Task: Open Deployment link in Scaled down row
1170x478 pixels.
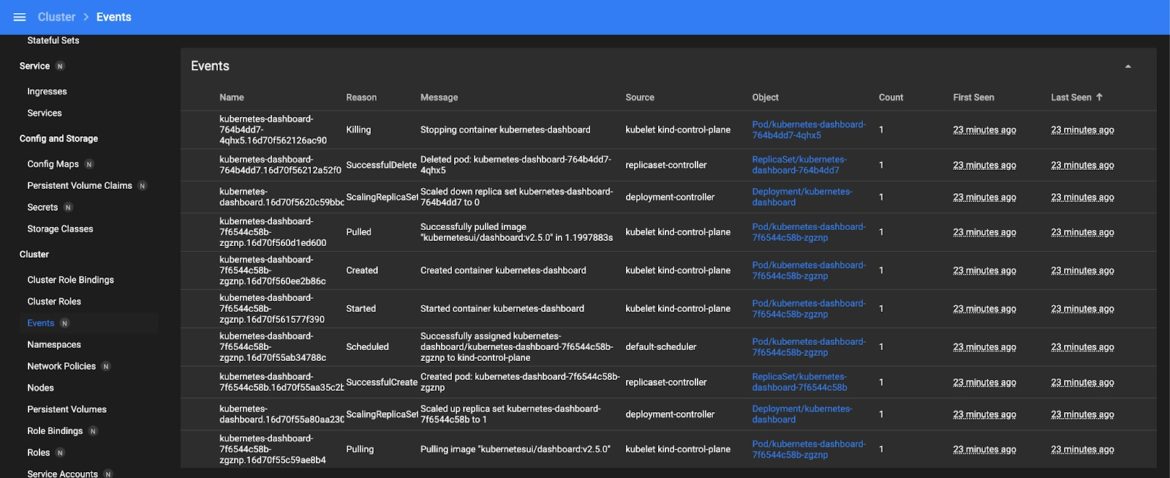Action: [802, 197]
